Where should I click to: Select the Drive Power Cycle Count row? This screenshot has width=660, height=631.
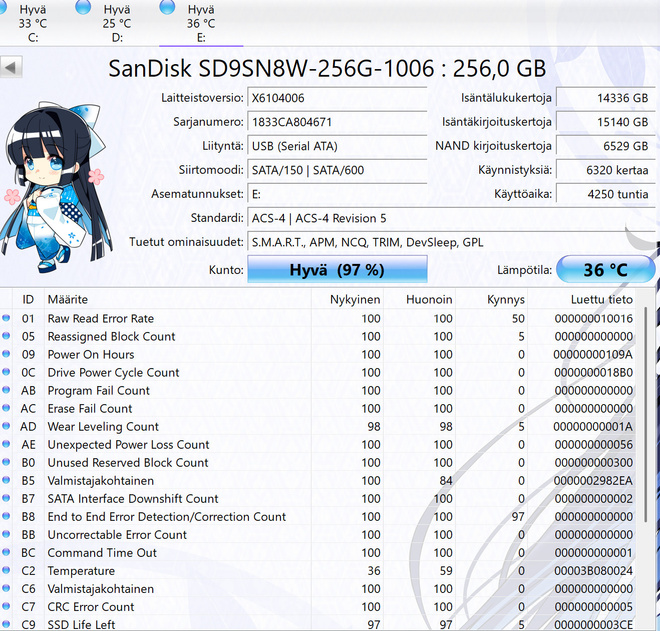click(x=318, y=373)
